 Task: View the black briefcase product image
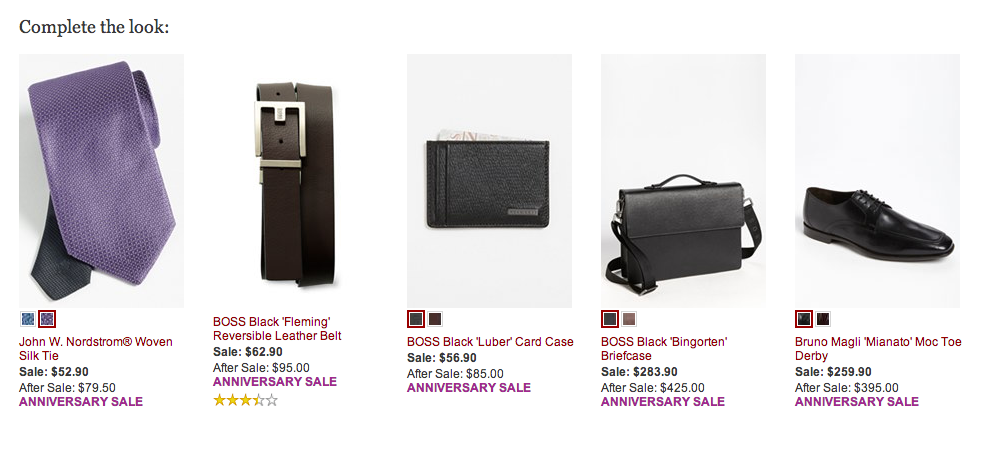click(683, 181)
